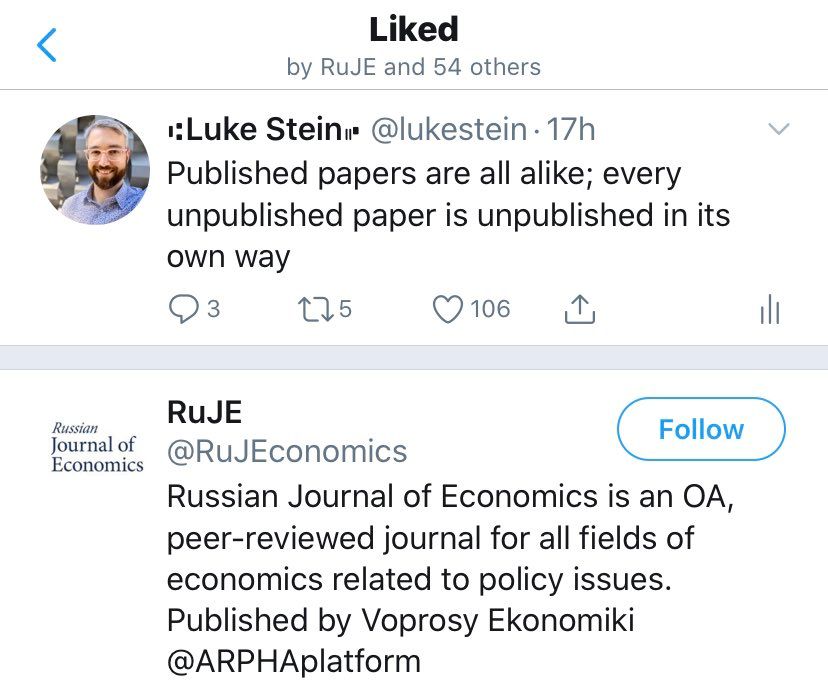Open the @ARPHAplatform mention link

click(x=293, y=661)
